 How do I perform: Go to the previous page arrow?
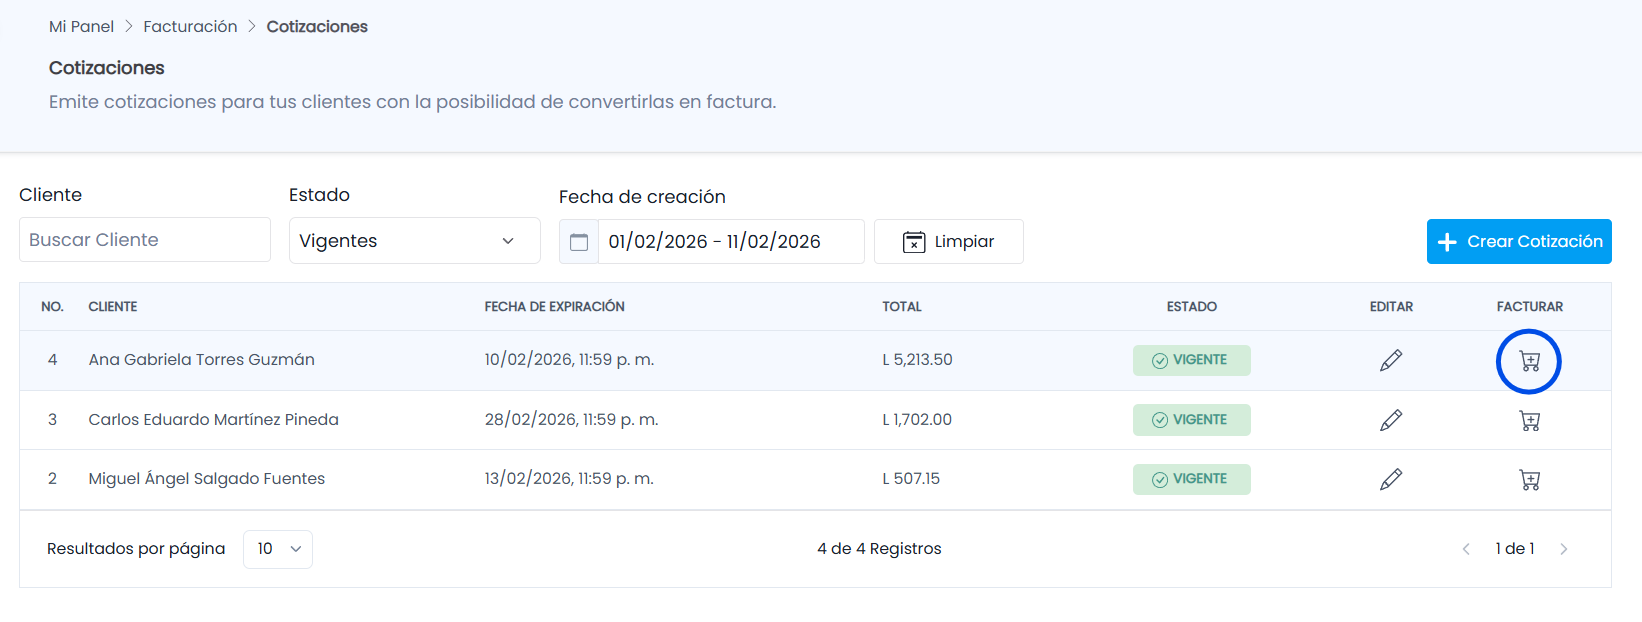(x=1466, y=549)
